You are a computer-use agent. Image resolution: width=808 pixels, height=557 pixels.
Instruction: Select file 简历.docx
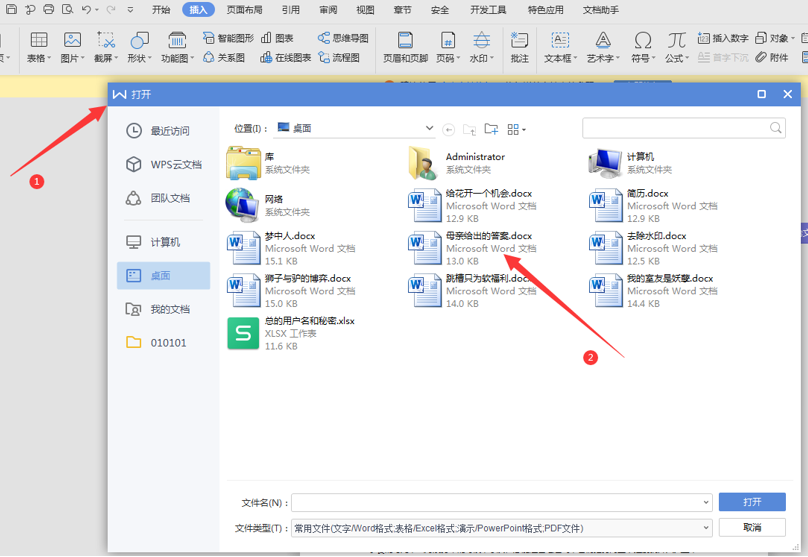click(653, 206)
